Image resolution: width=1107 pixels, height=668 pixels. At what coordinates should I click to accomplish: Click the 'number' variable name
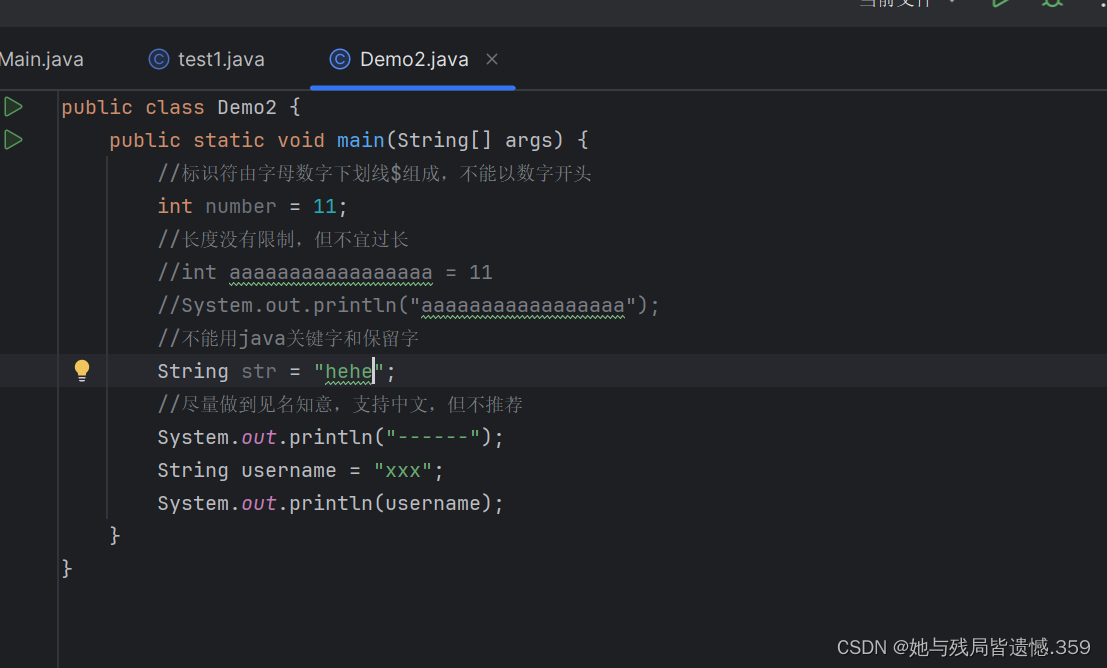241,206
